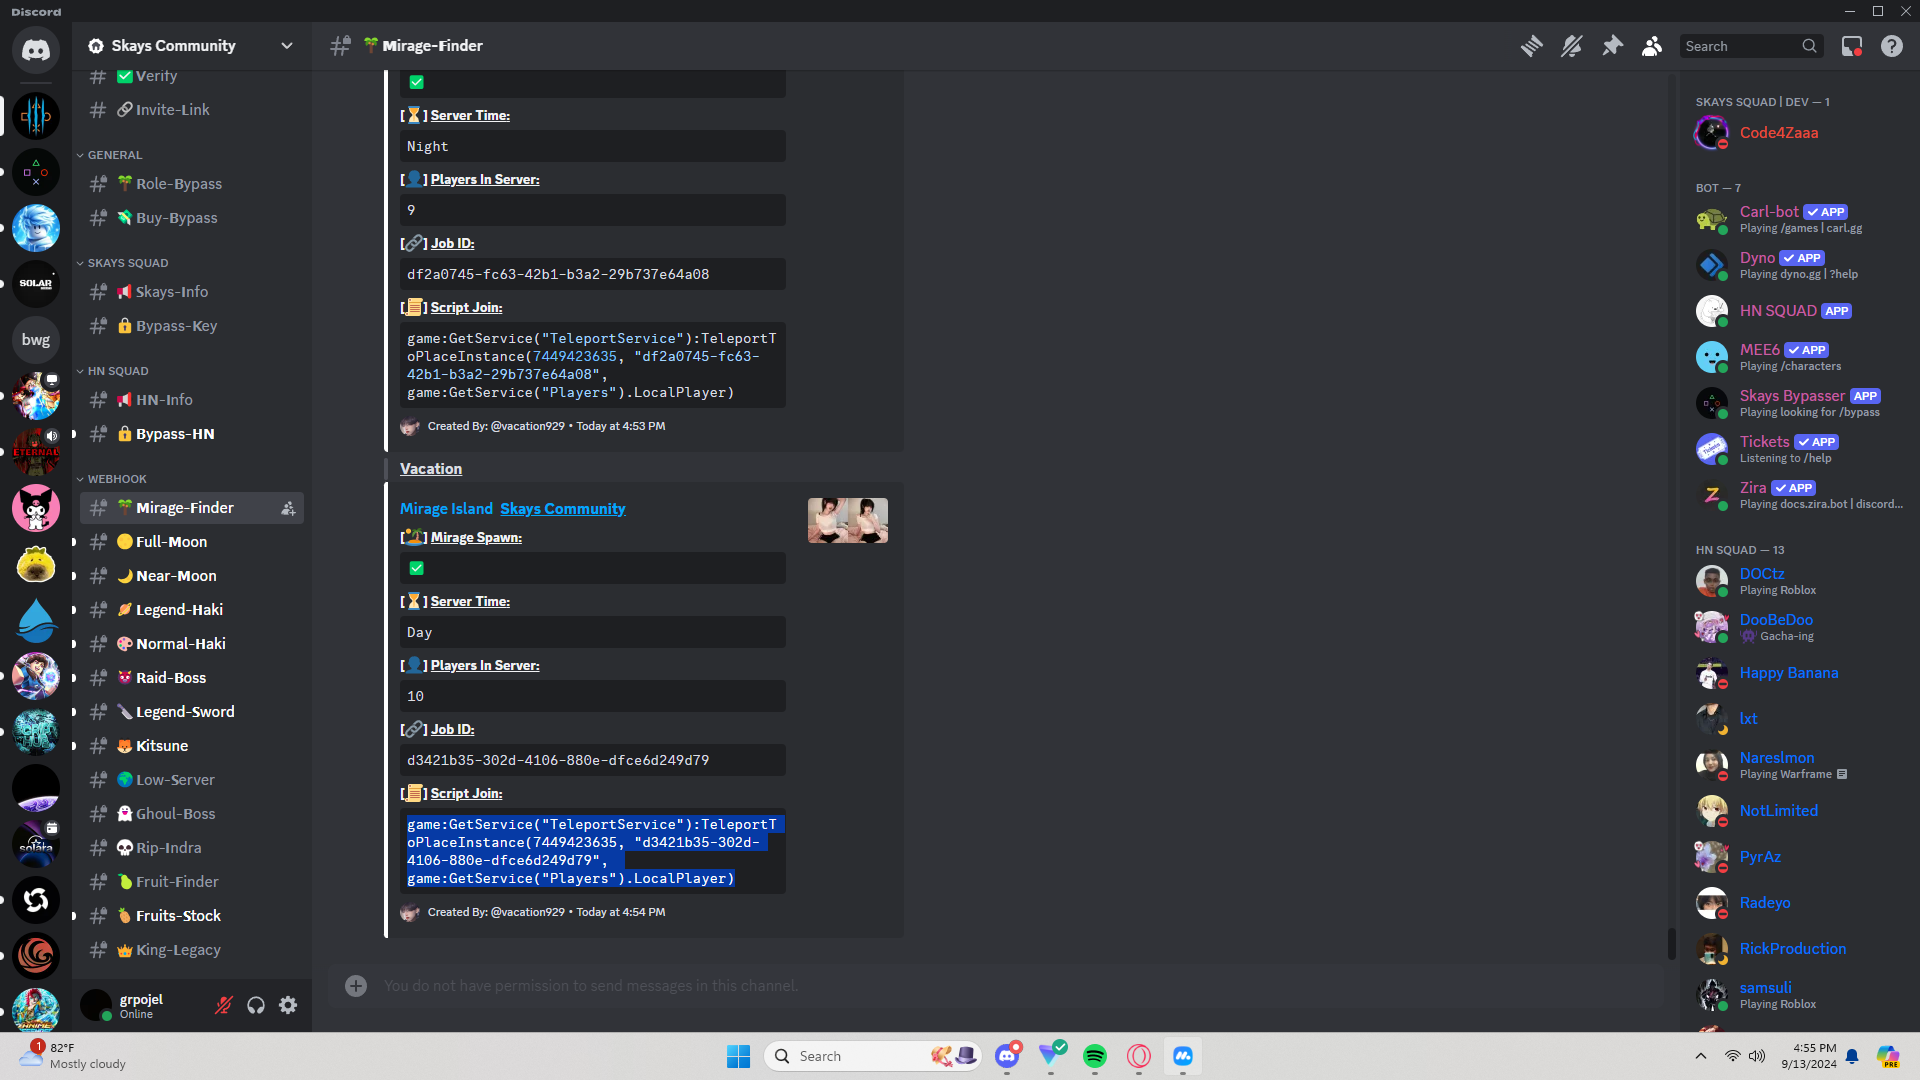Open Skays Community link in embed
Image resolution: width=1920 pixels, height=1080 pixels.
click(x=563, y=509)
